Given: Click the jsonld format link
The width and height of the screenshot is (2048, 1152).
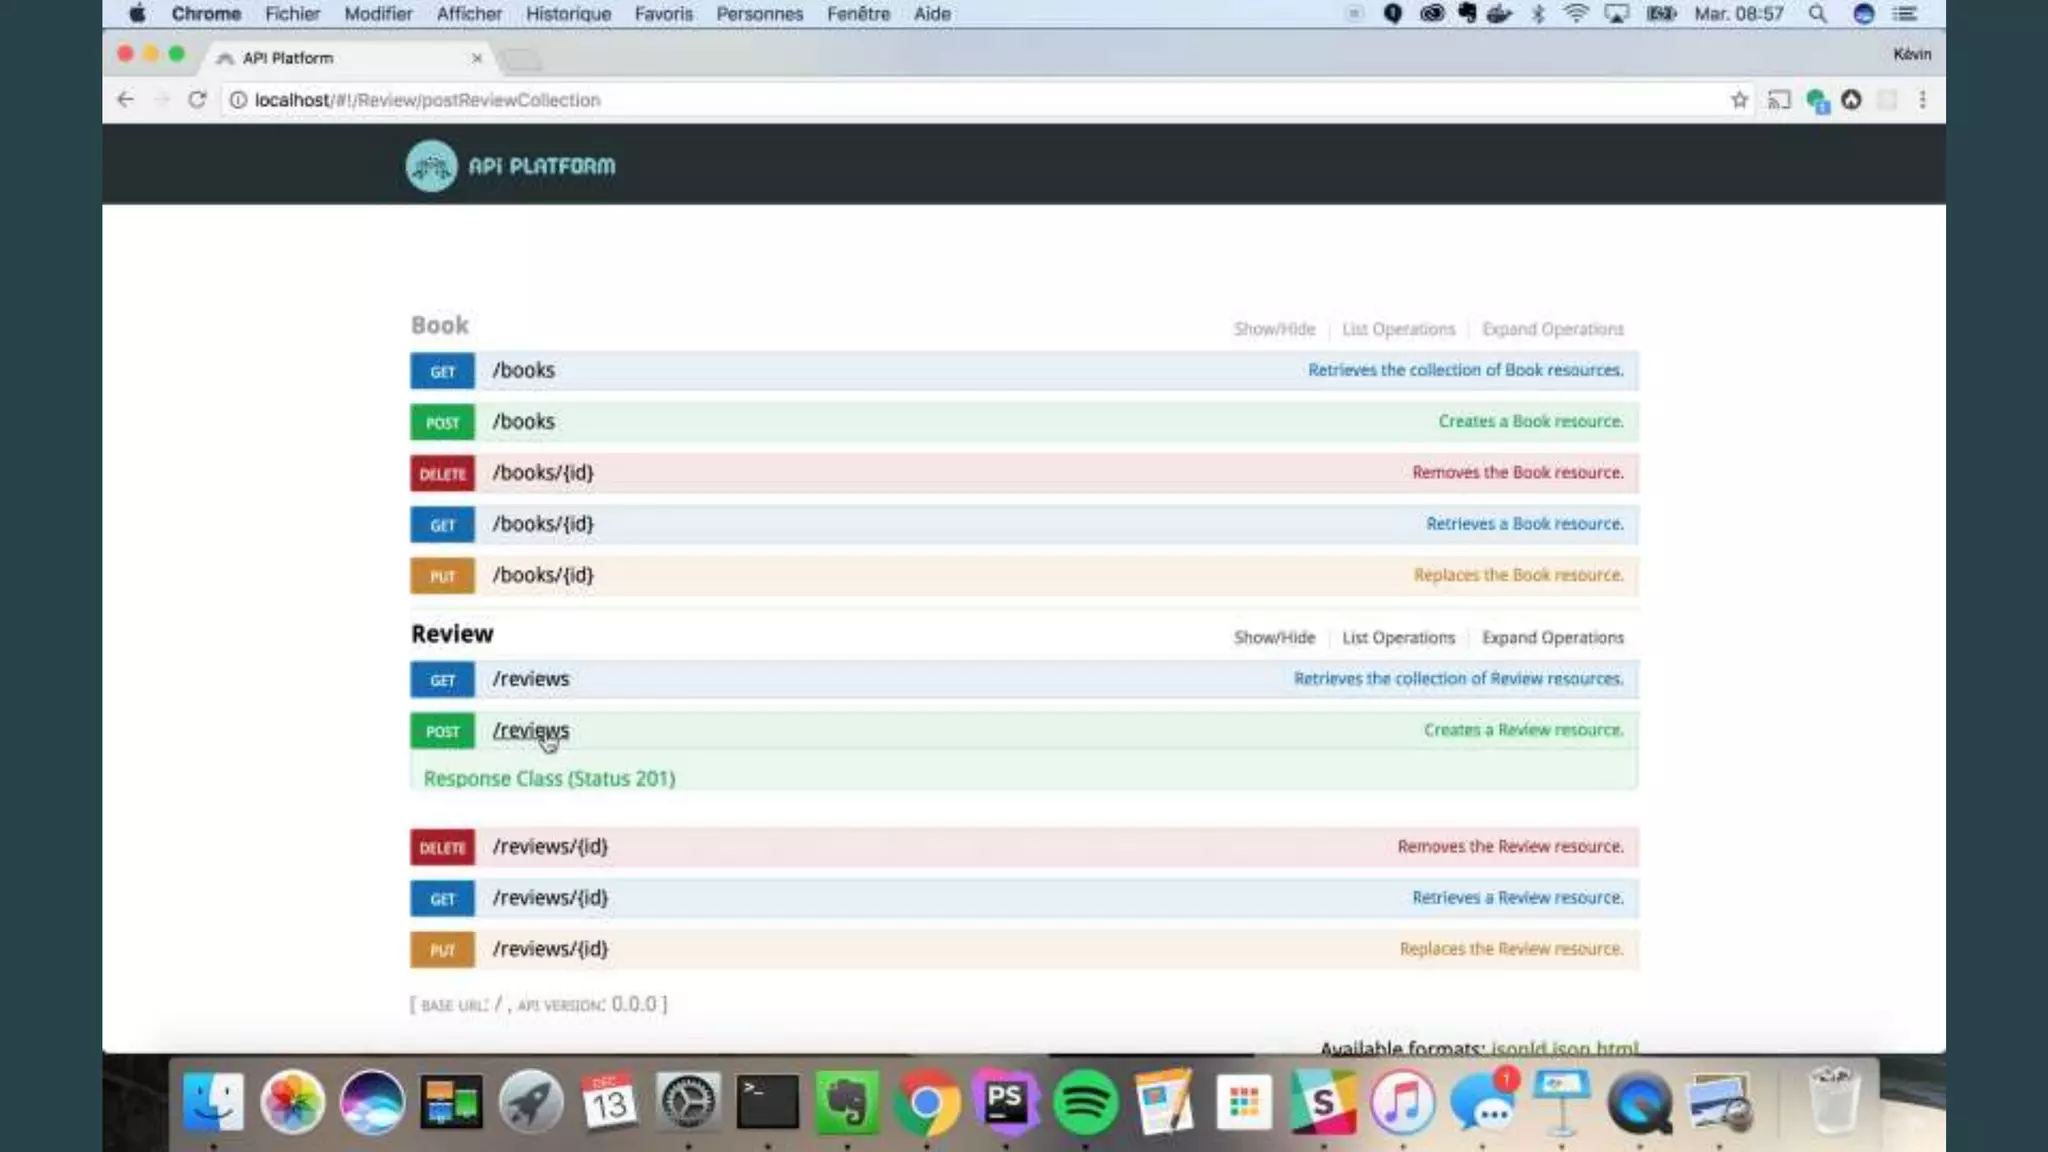Looking at the screenshot, I should click(x=1518, y=1047).
